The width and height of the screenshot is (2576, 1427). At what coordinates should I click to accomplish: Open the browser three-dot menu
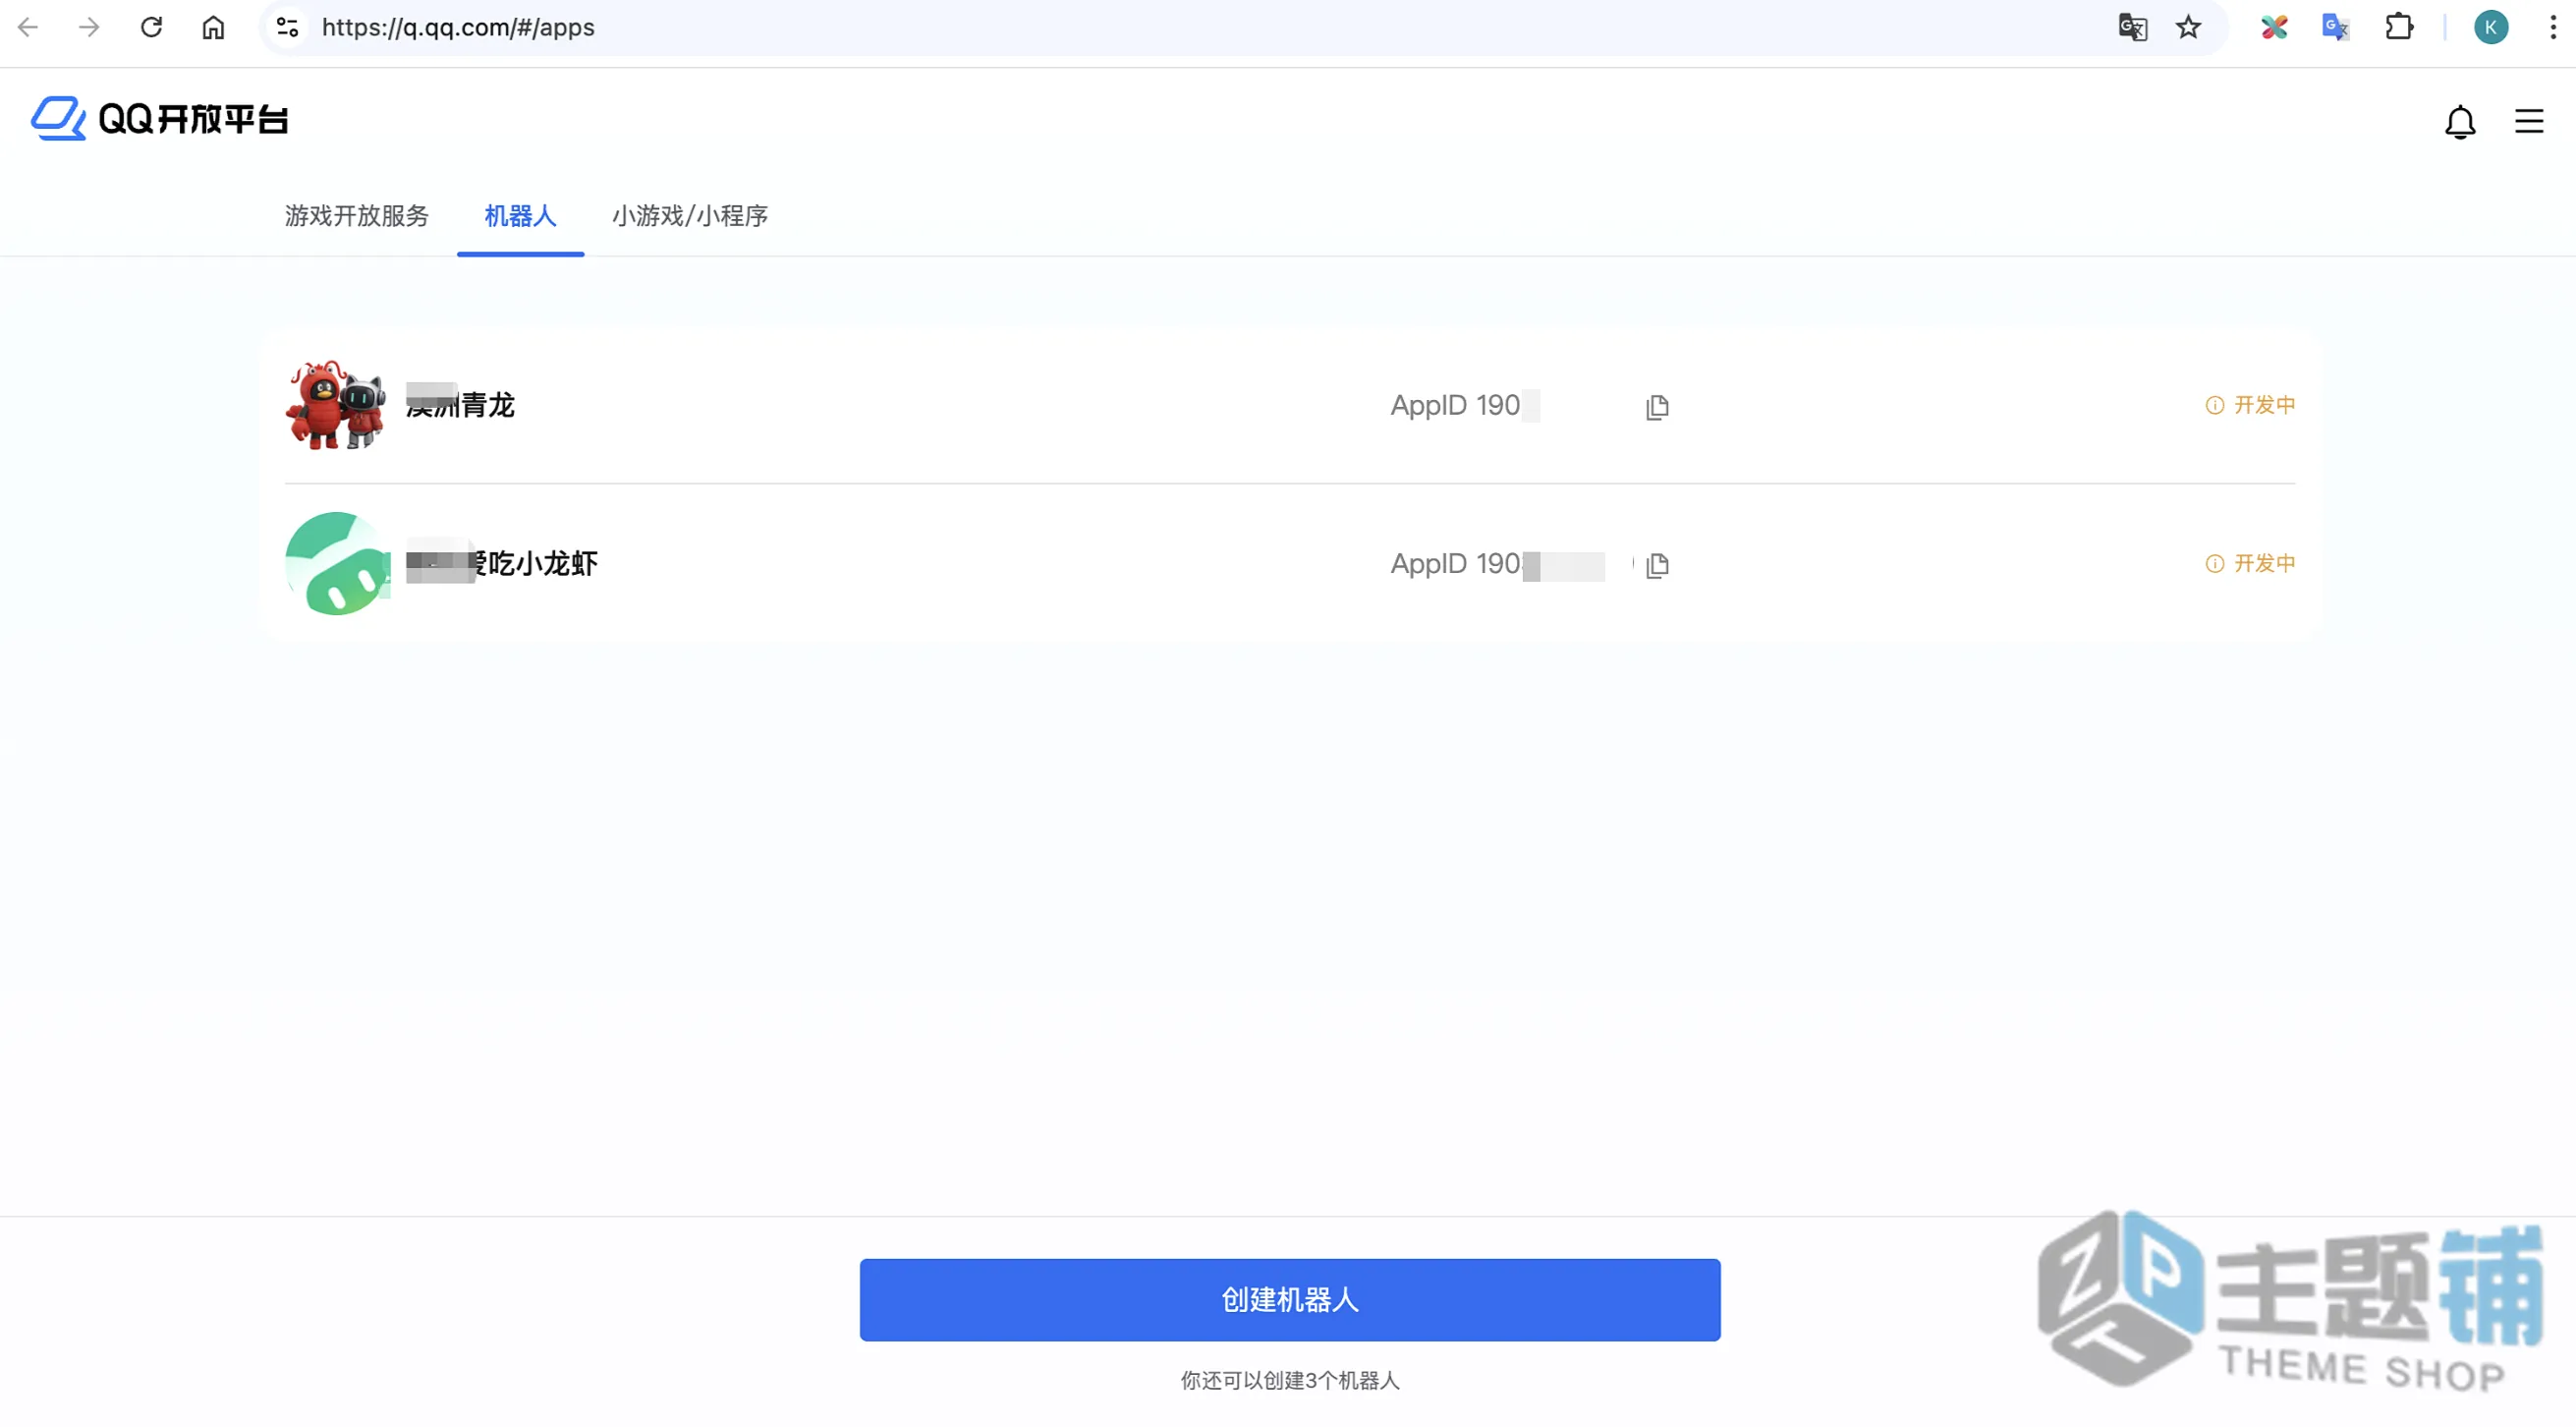(2552, 27)
